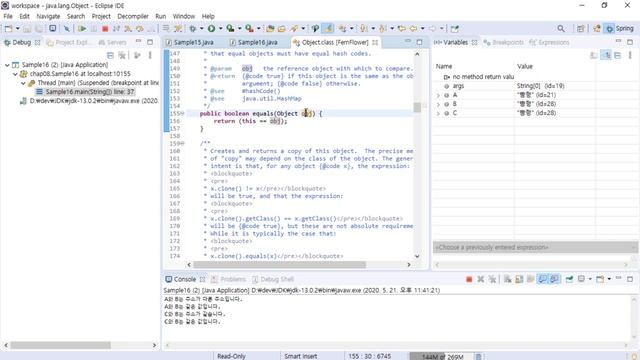Collapse the Sample16 (2) launch node
Viewport: 640px width, 360px height.
click(7, 65)
